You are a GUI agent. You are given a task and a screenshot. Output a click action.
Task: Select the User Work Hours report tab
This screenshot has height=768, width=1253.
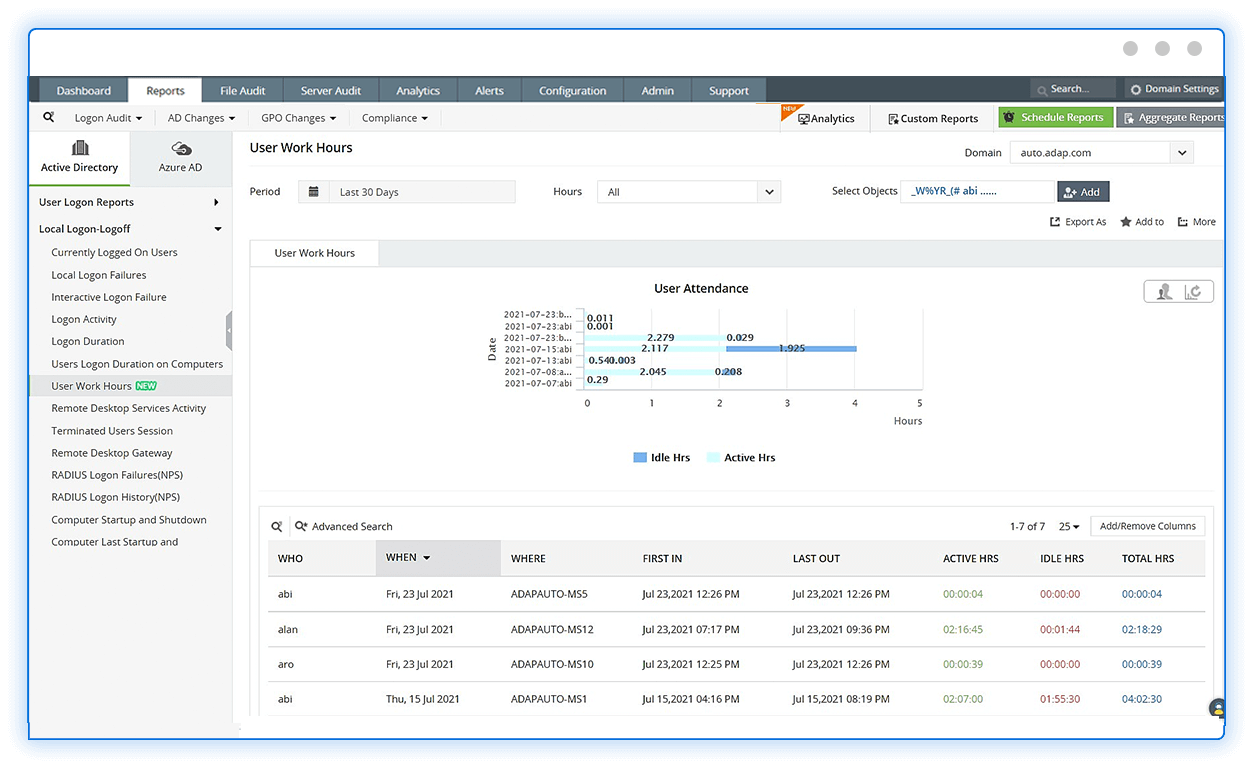point(314,253)
